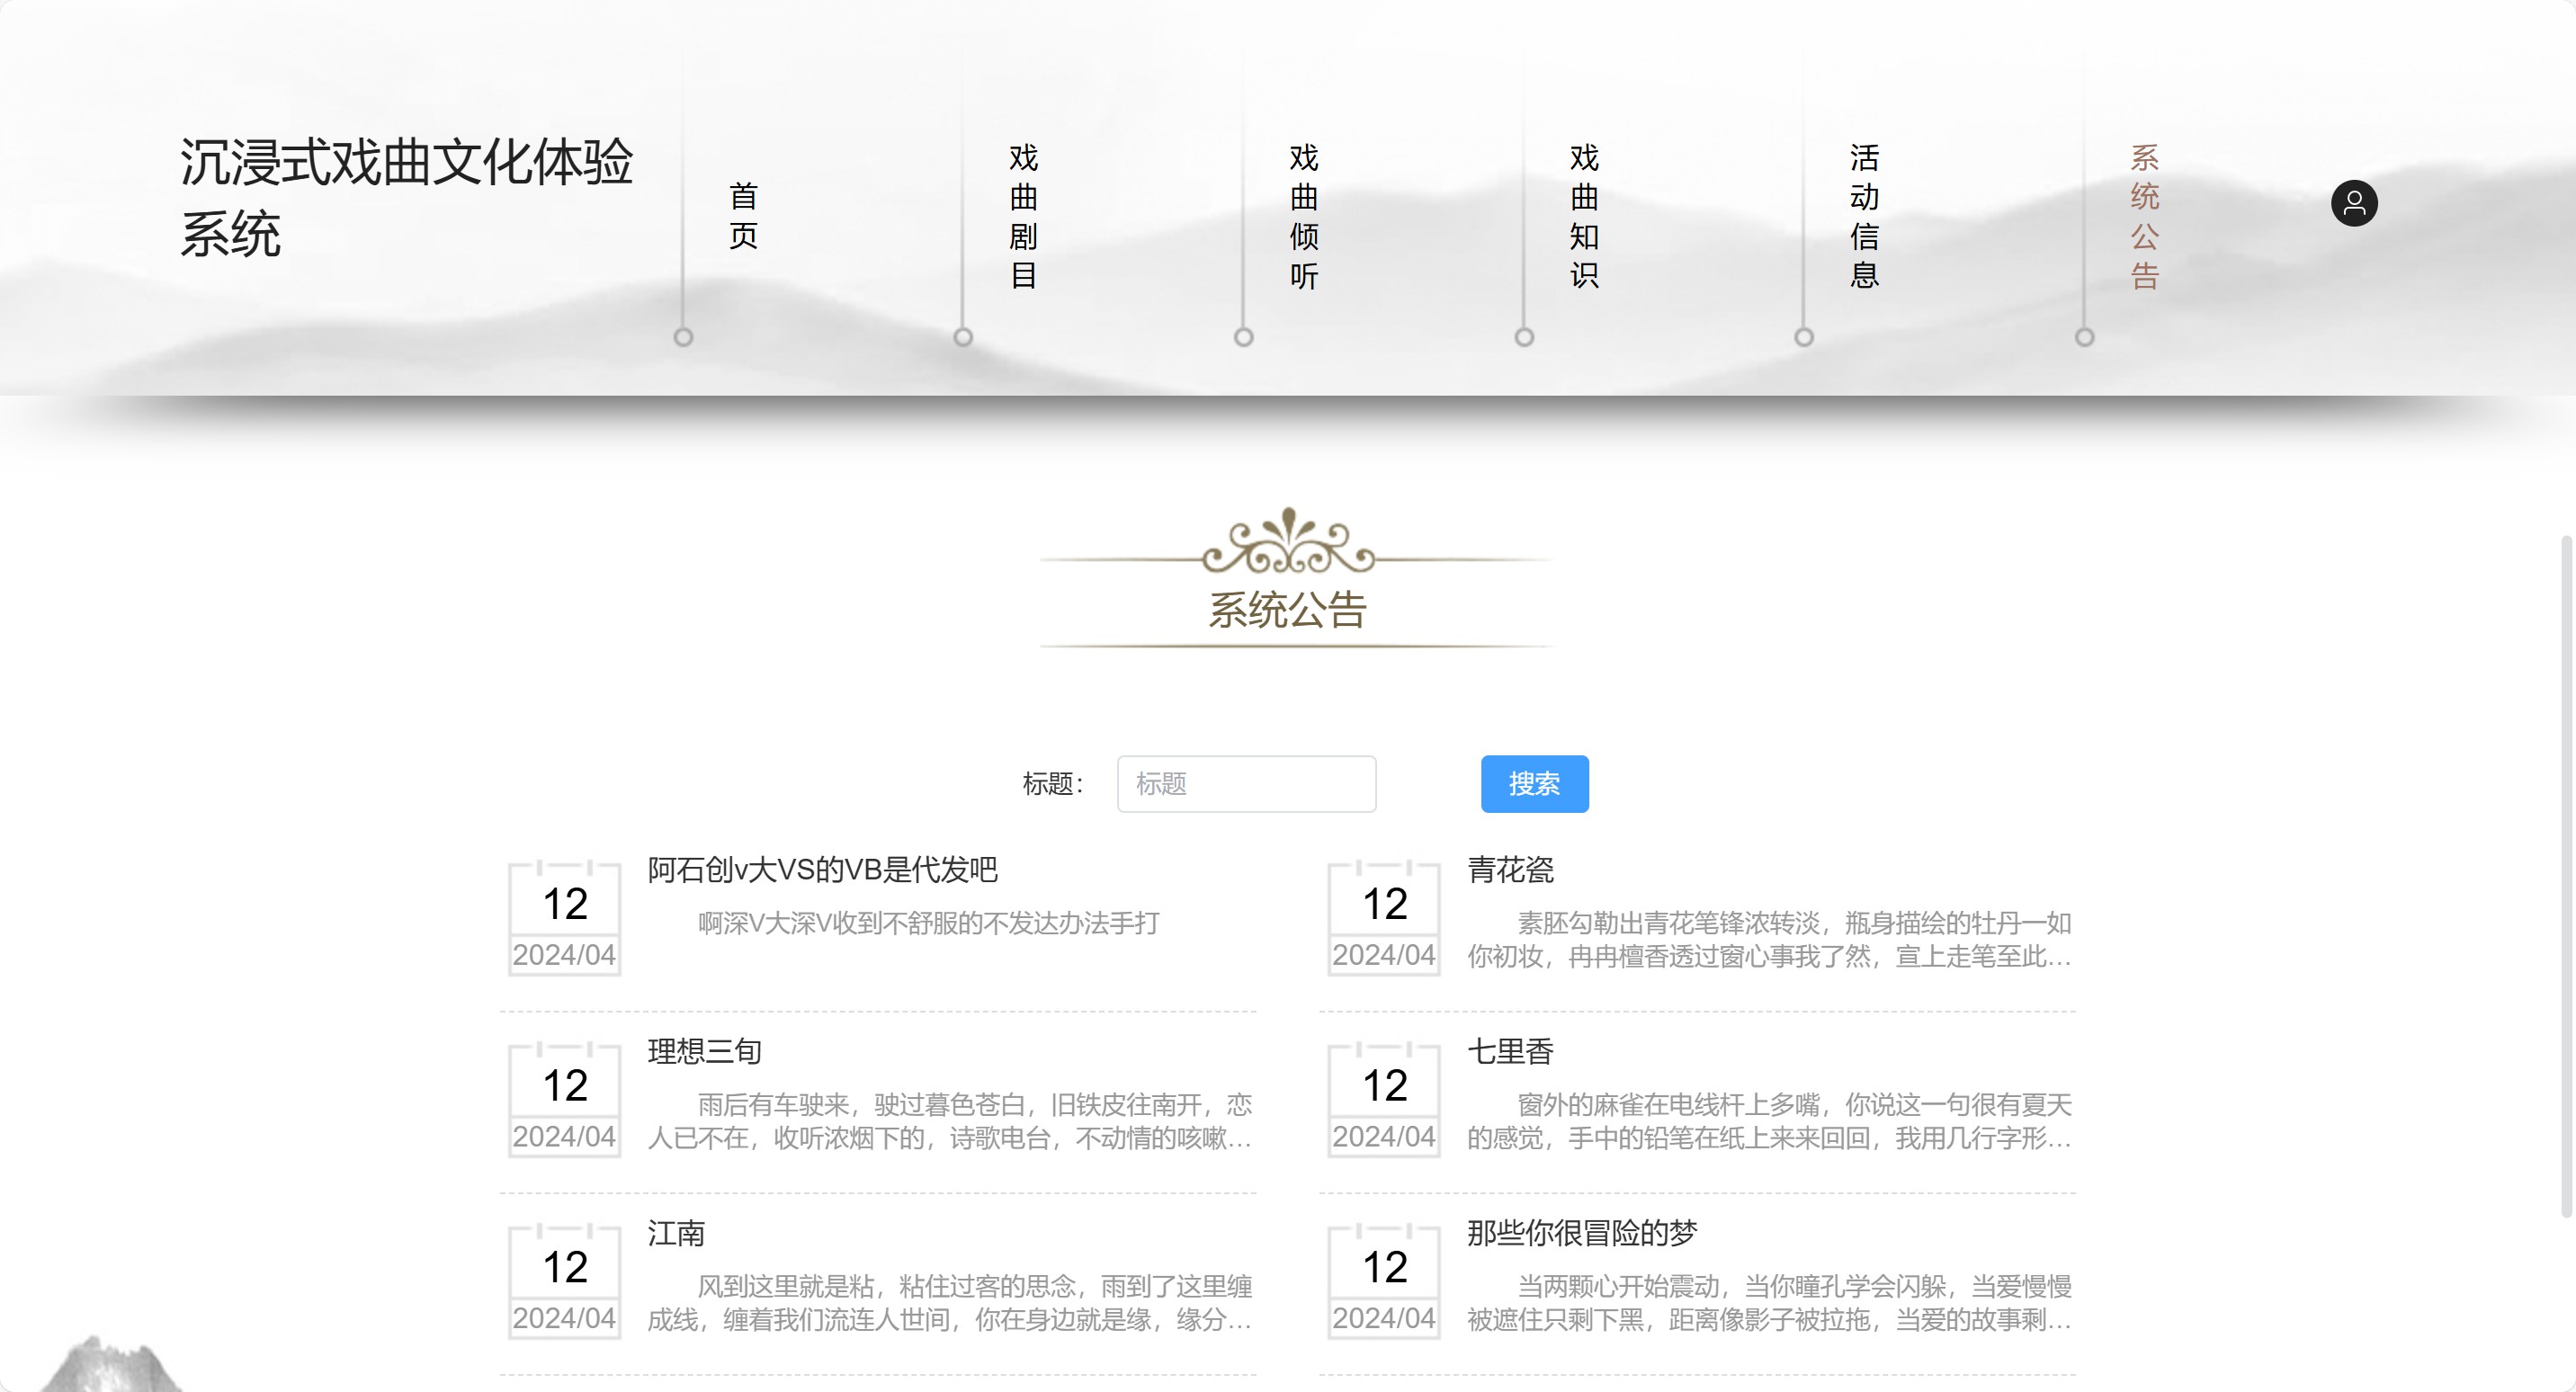Viewport: 2576px width, 1392px height.
Task: Click calendar date icon beside 江南
Action: 564,1281
